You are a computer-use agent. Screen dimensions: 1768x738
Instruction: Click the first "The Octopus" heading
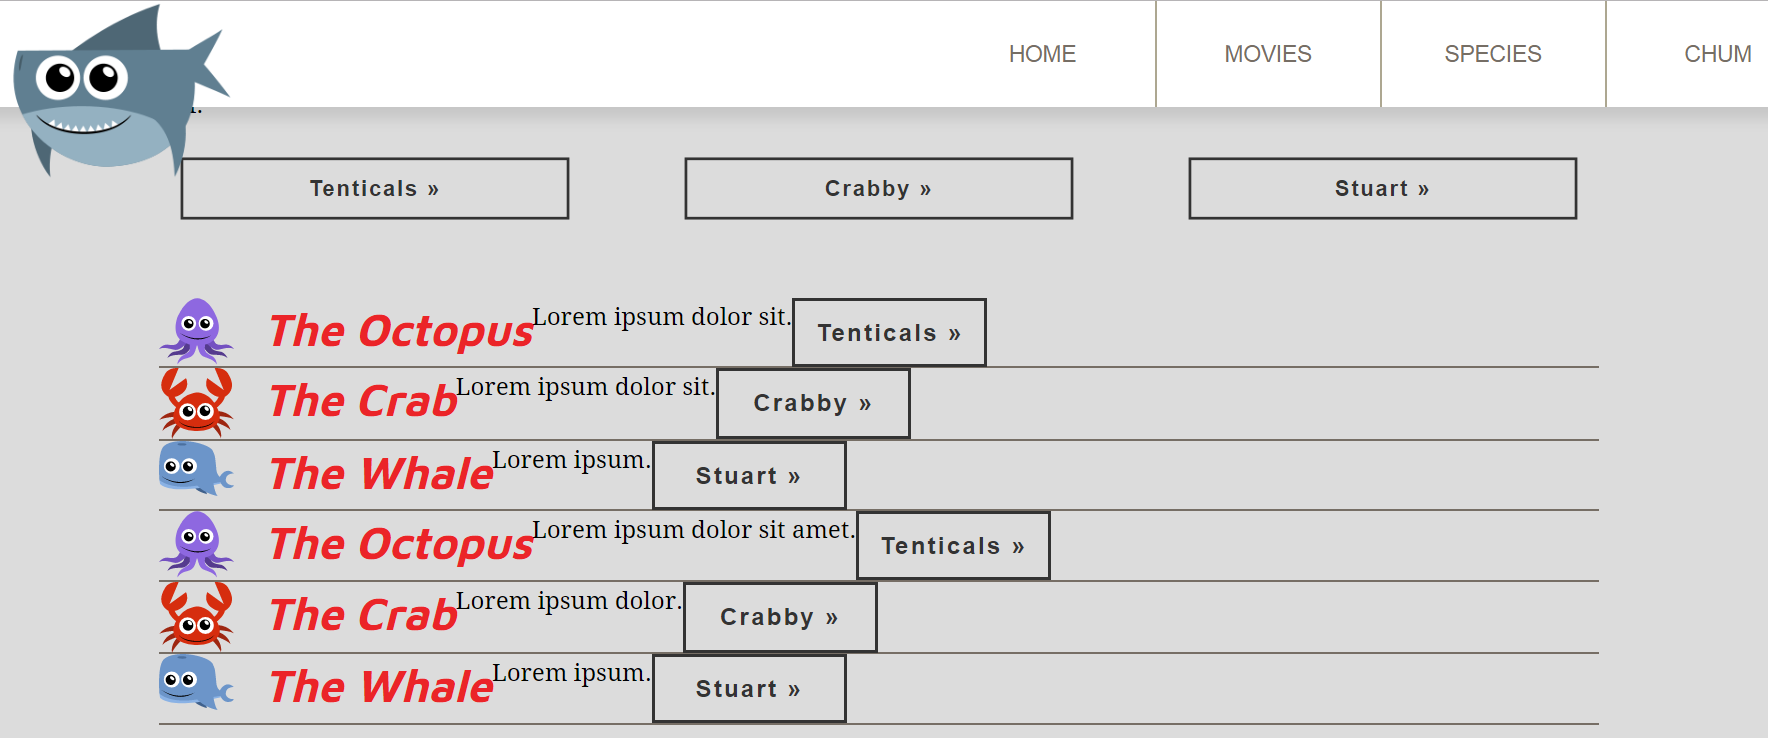(x=401, y=331)
